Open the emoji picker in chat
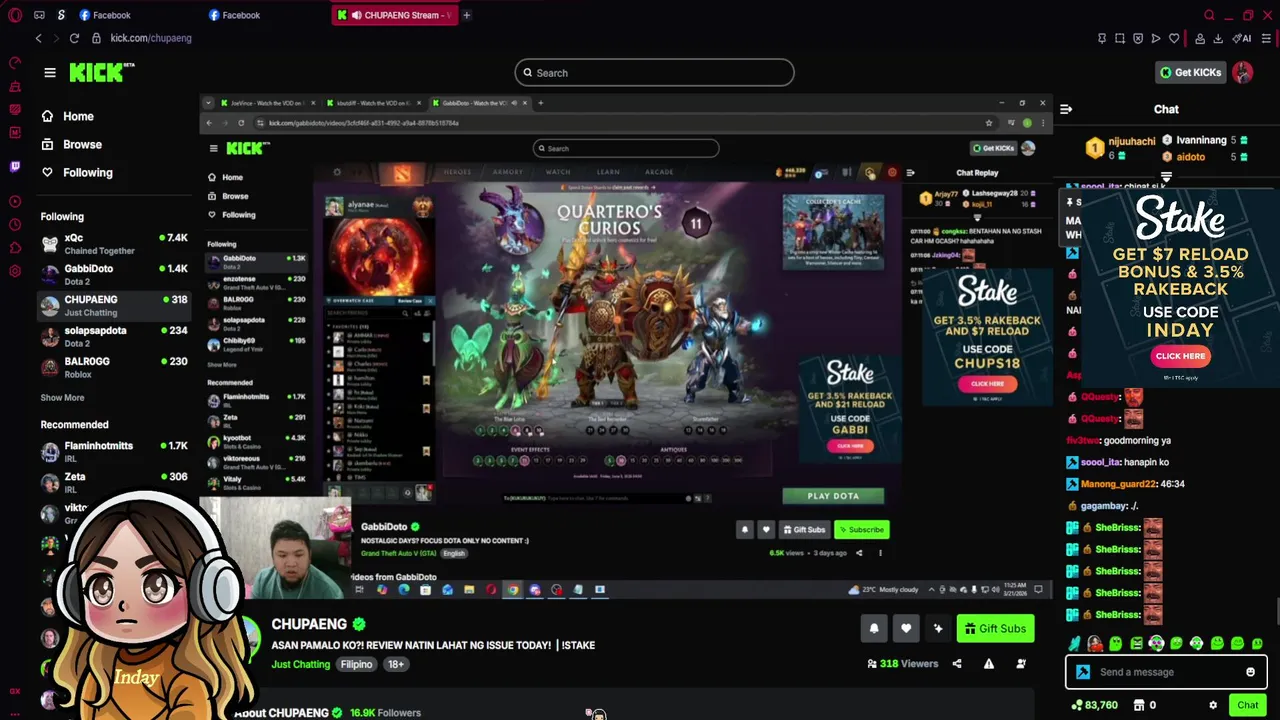Viewport: 1280px width, 720px height. pyautogui.click(x=1250, y=672)
